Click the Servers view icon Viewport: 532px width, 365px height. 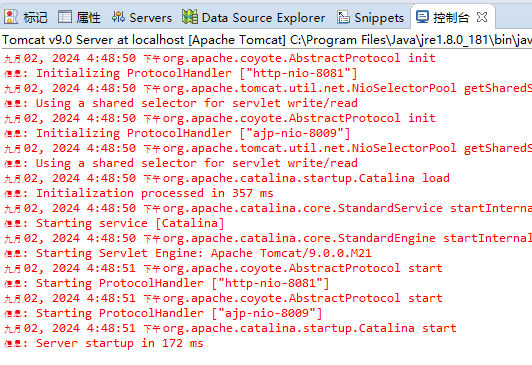point(118,17)
